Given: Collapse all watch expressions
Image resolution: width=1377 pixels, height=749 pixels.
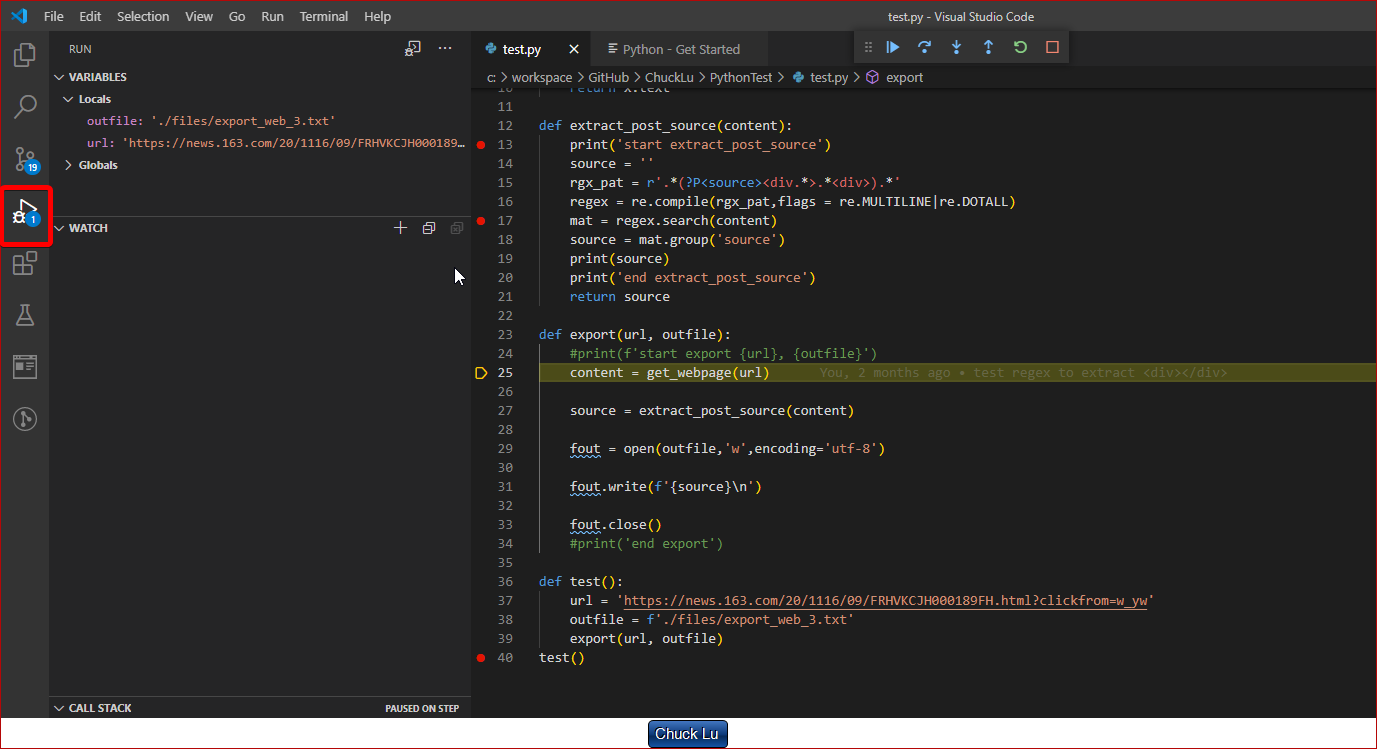Looking at the screenshot, I should (428, 228).
